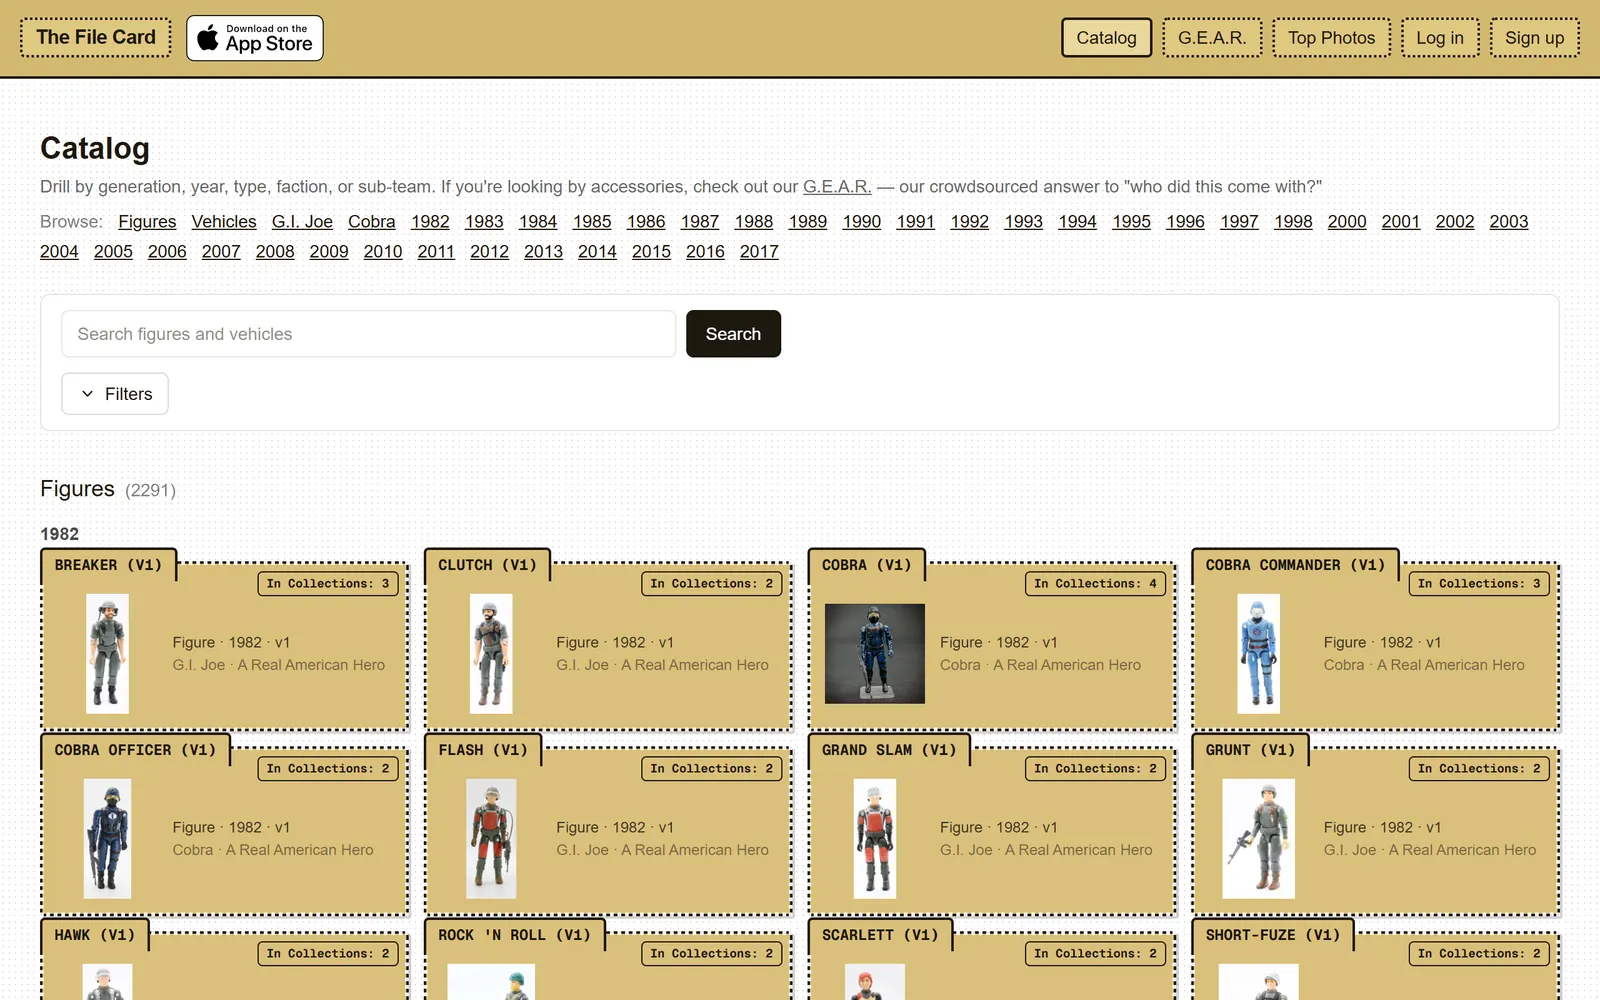Click Cobra (V1) In Collections: 4 badge

tap(1095, 584)
